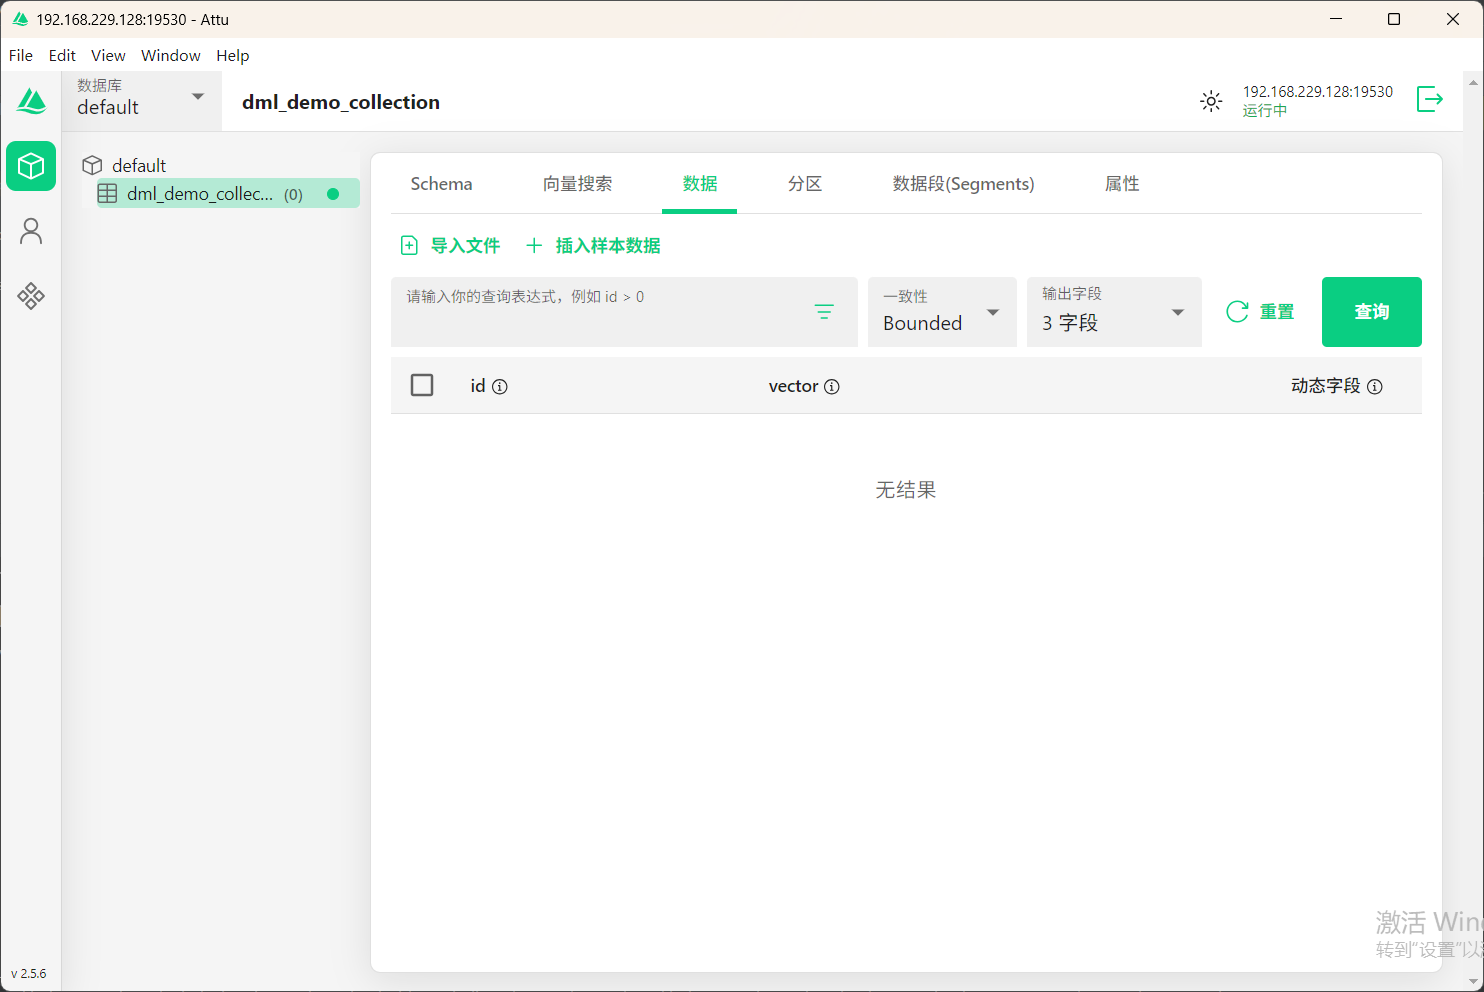Image resolution: width=1484 pixels, height=992 pixels.
Task: Click the logout icon at top right
Action: pos(1430,99)
